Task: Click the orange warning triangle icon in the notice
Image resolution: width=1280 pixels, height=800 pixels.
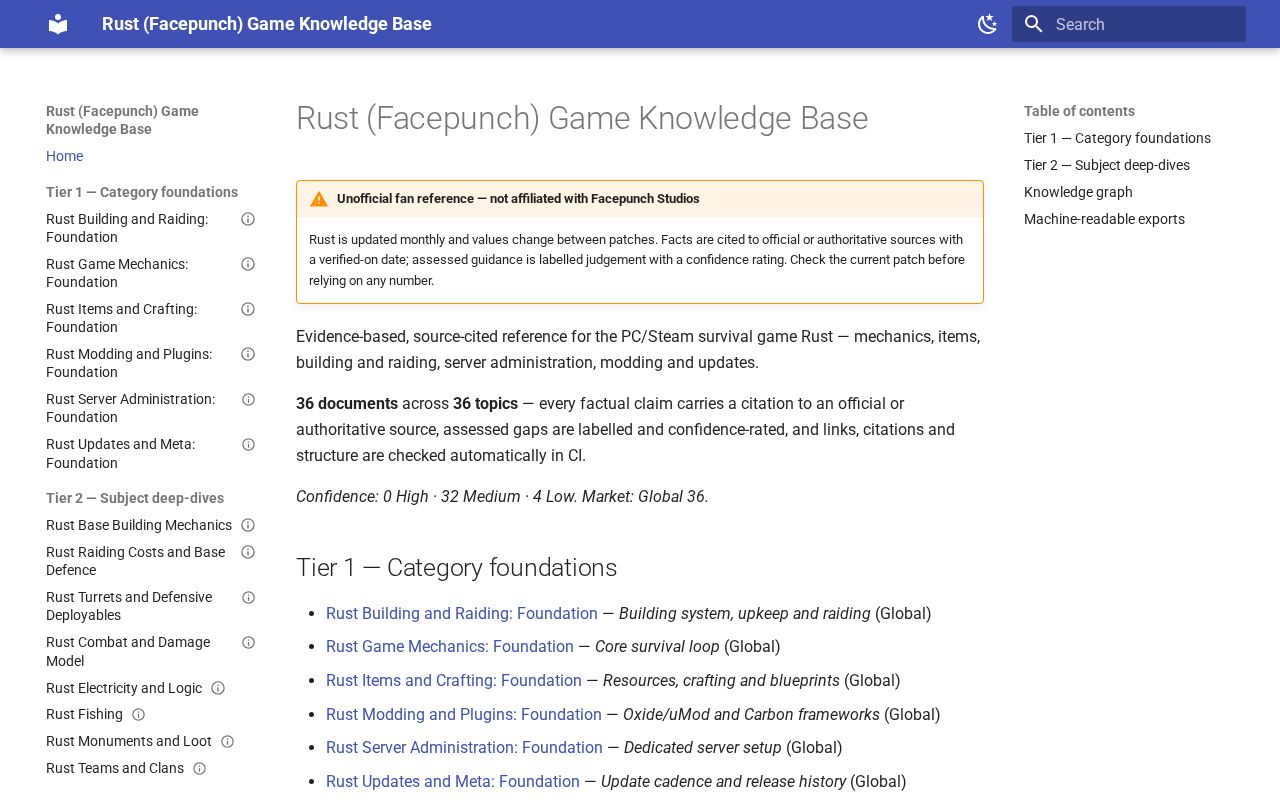Action: pyautogui.click(x=319, y=199)
